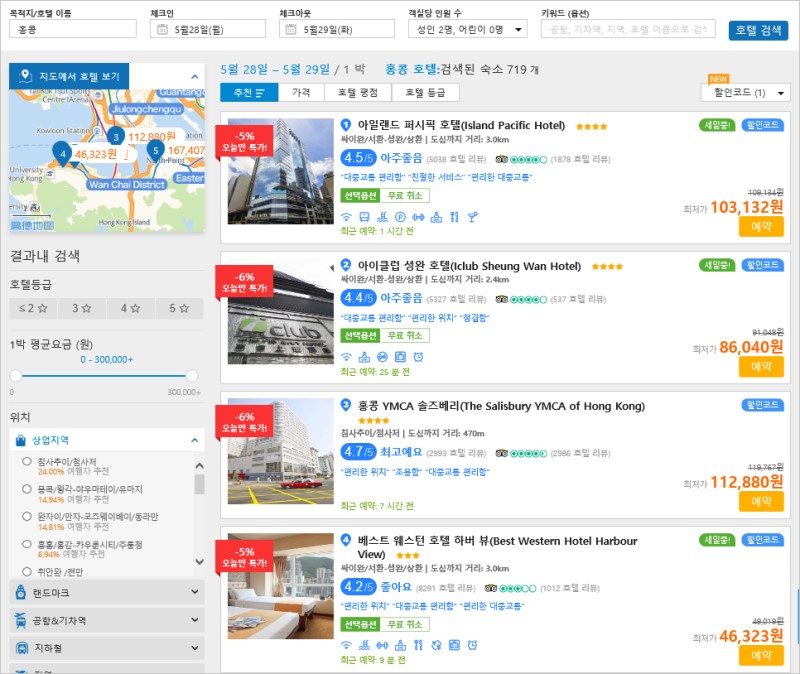The image size is (800, 674).
Task: Switch to 호텔 평점 sort tab
Action: point(358,92)
